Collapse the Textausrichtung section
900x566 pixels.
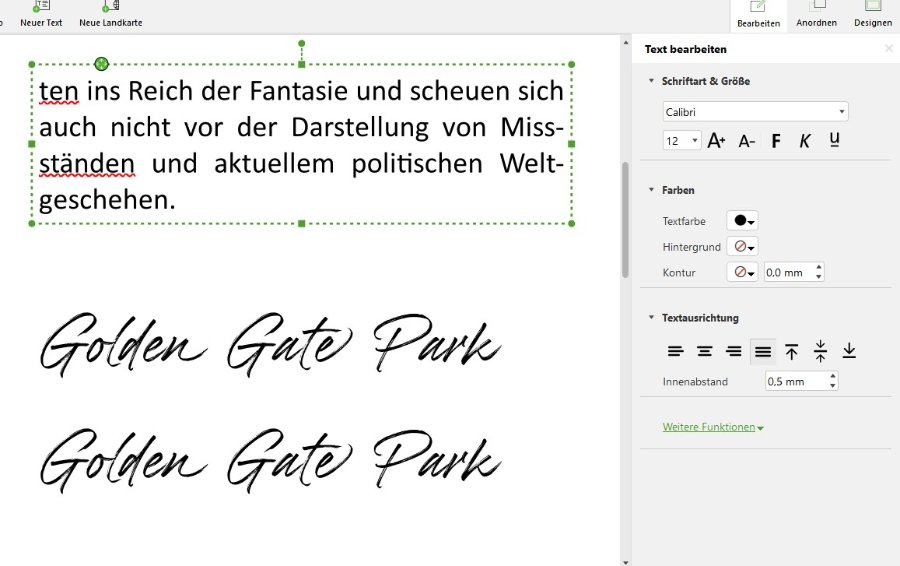tap(651, 317)
